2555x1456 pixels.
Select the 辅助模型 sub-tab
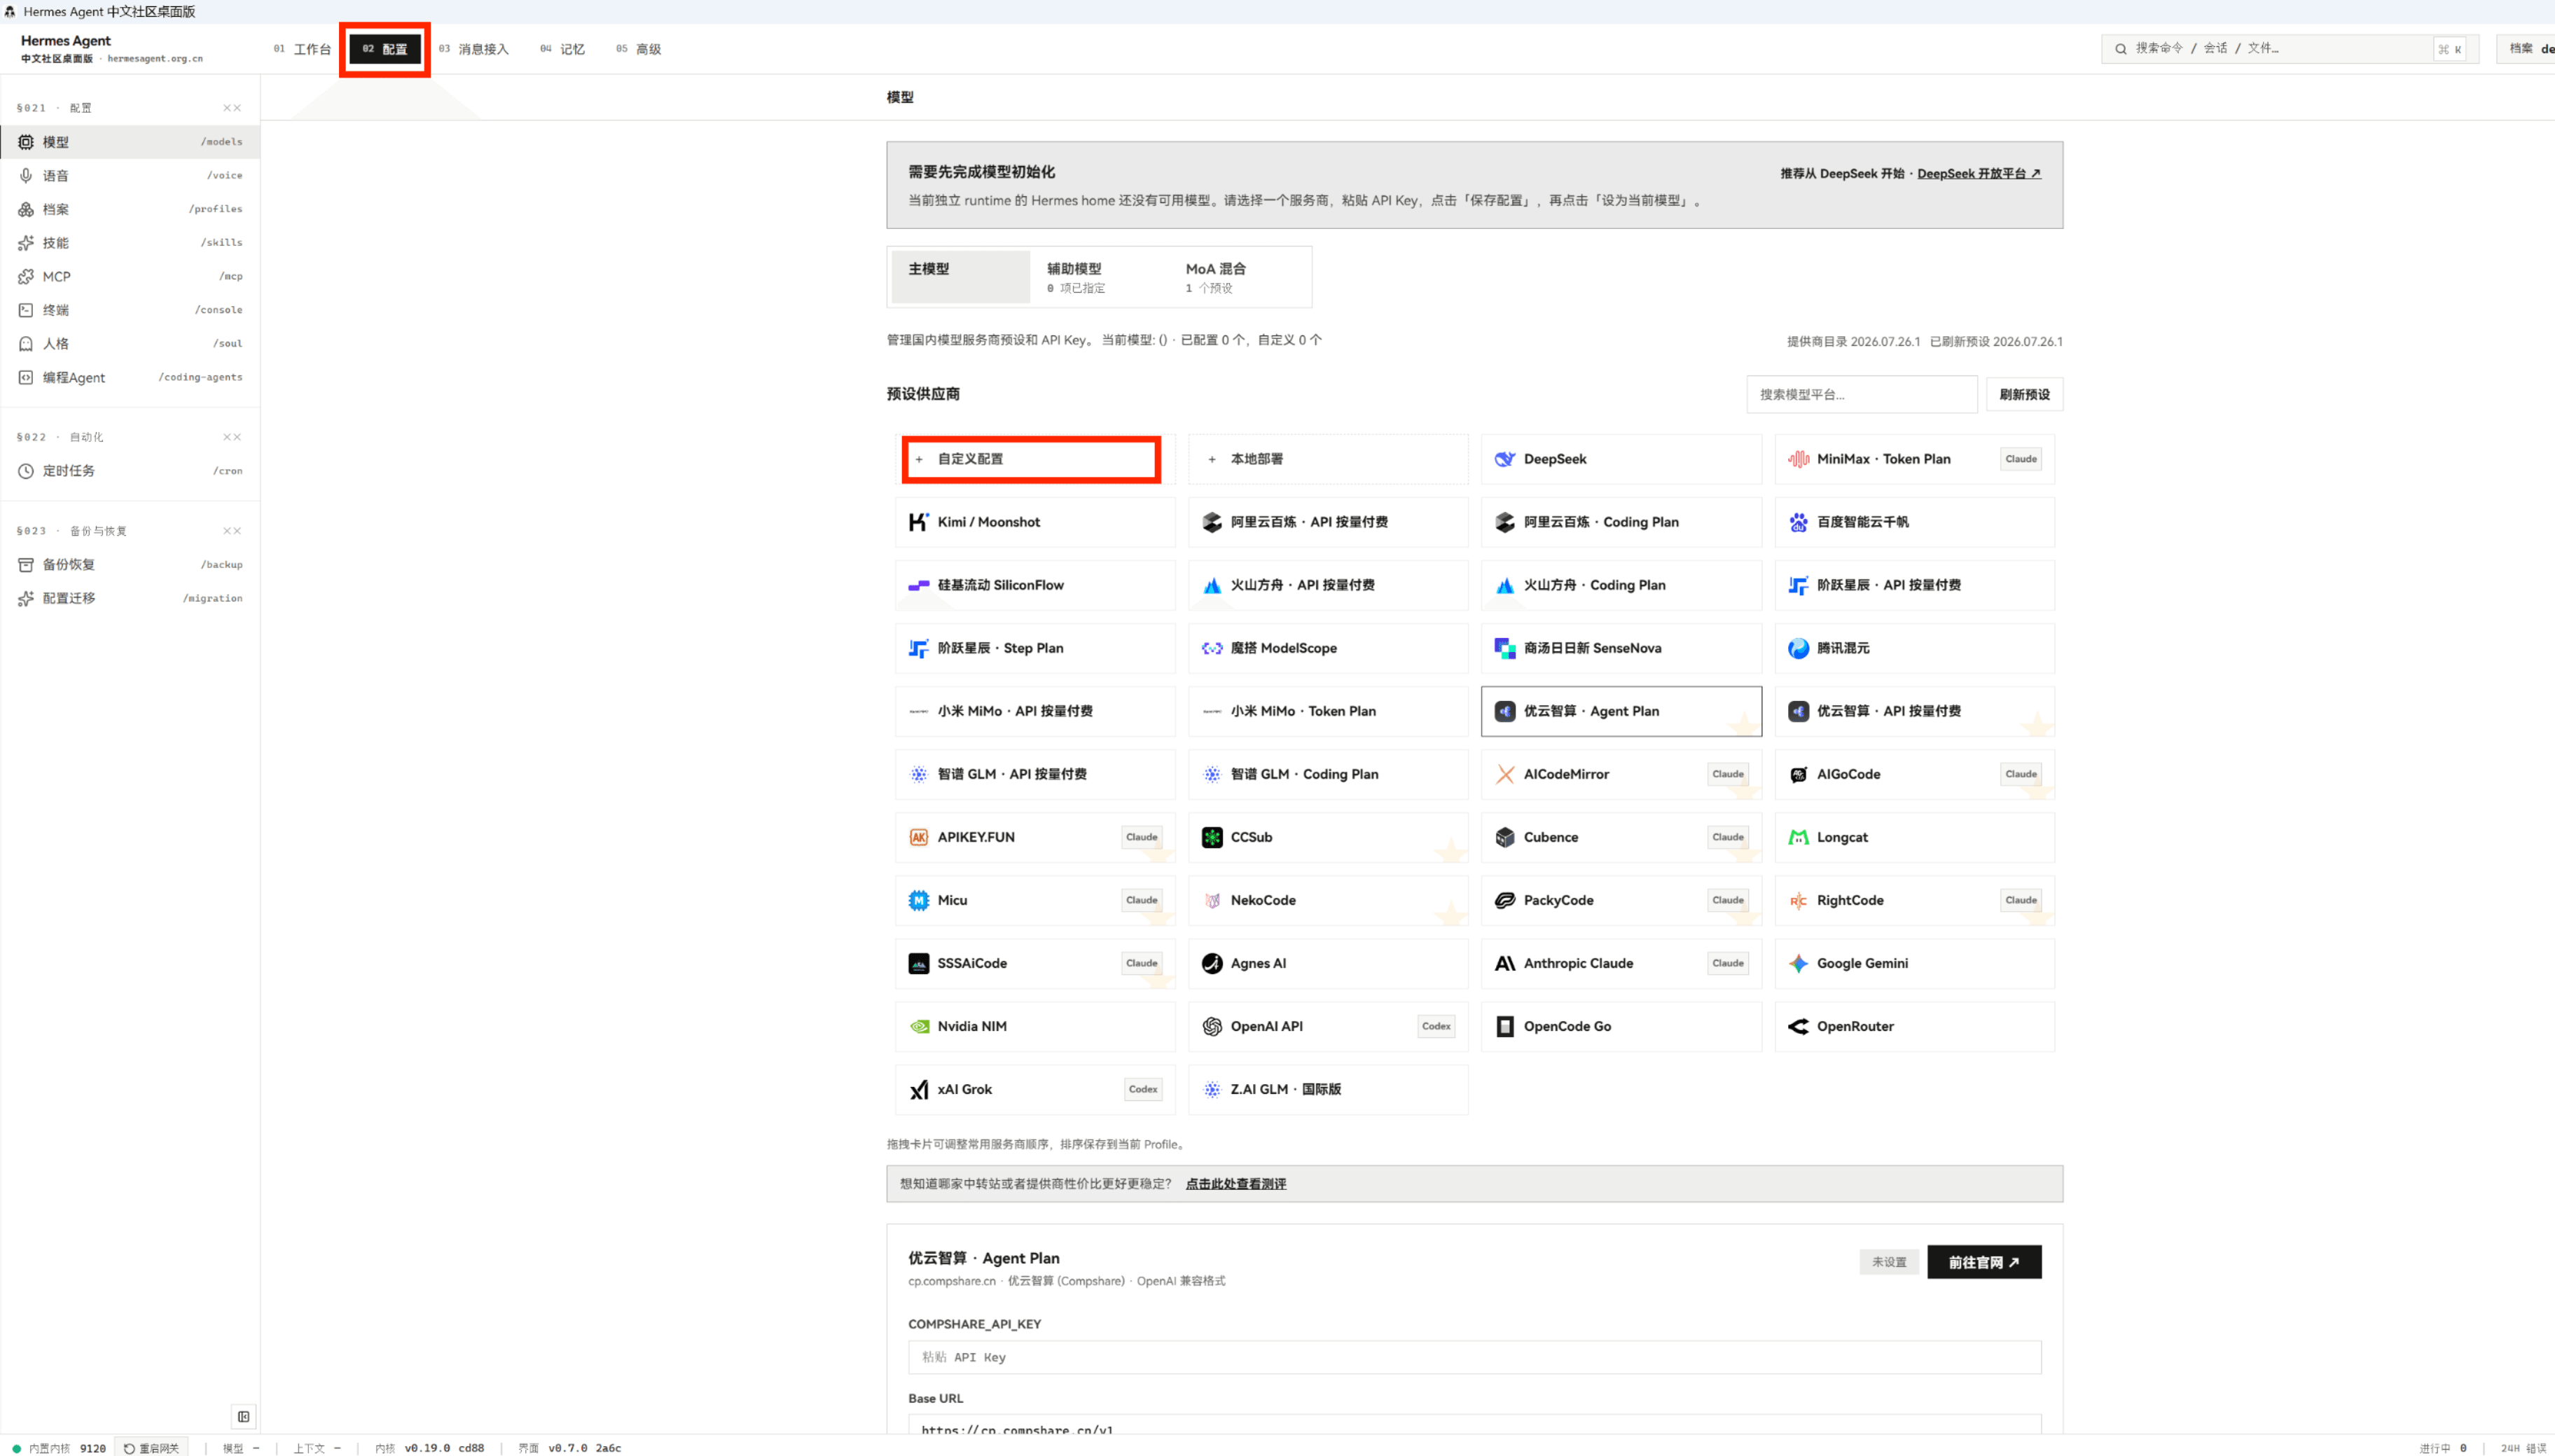click(x=1099, y=277)
